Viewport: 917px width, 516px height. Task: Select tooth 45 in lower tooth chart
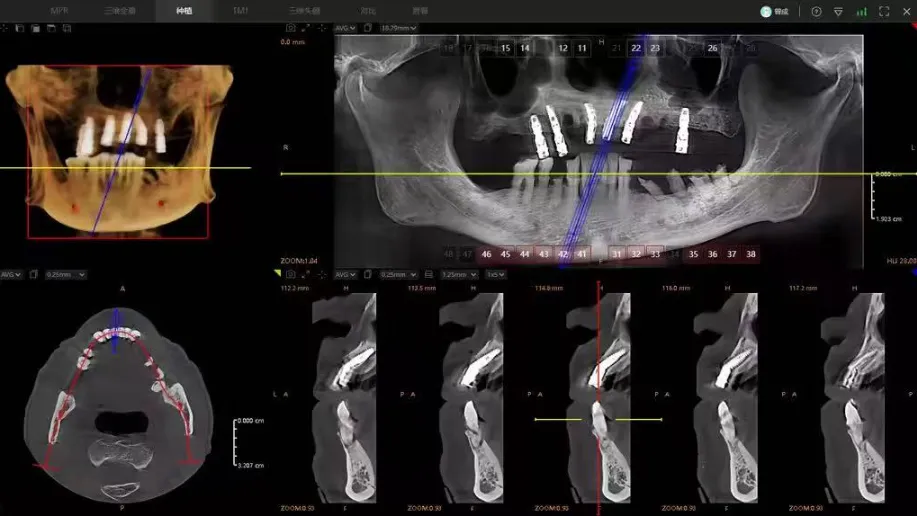505,254
